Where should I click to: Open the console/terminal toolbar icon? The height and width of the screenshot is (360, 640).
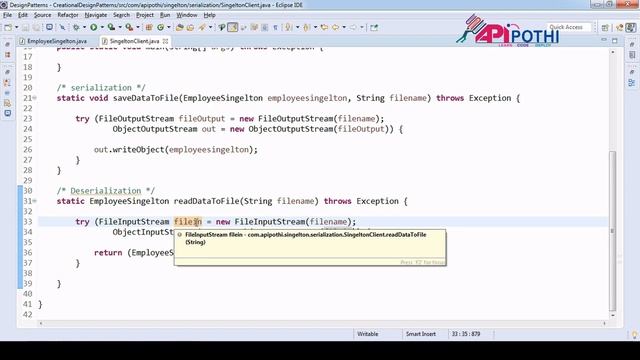[49, 27]
